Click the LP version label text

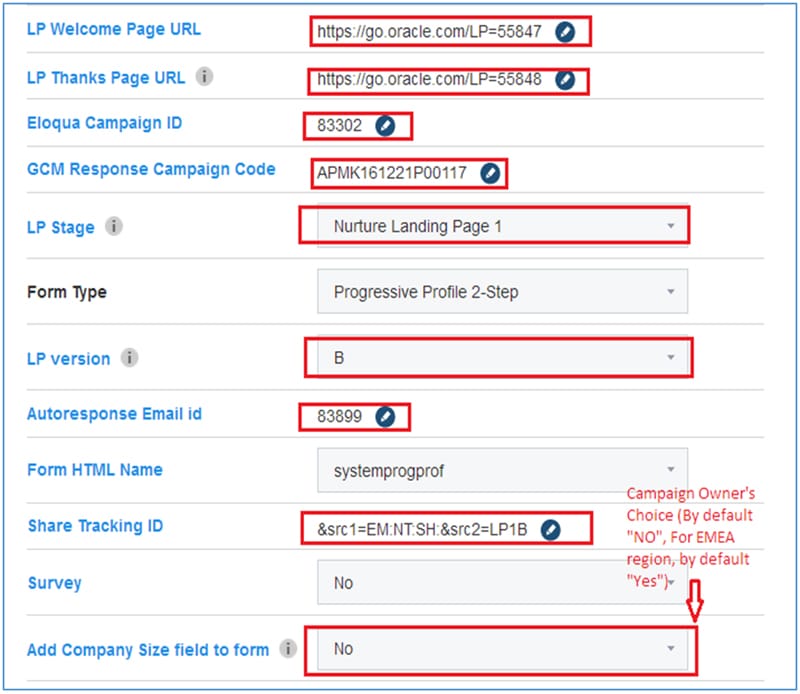(x=68, y=359)
